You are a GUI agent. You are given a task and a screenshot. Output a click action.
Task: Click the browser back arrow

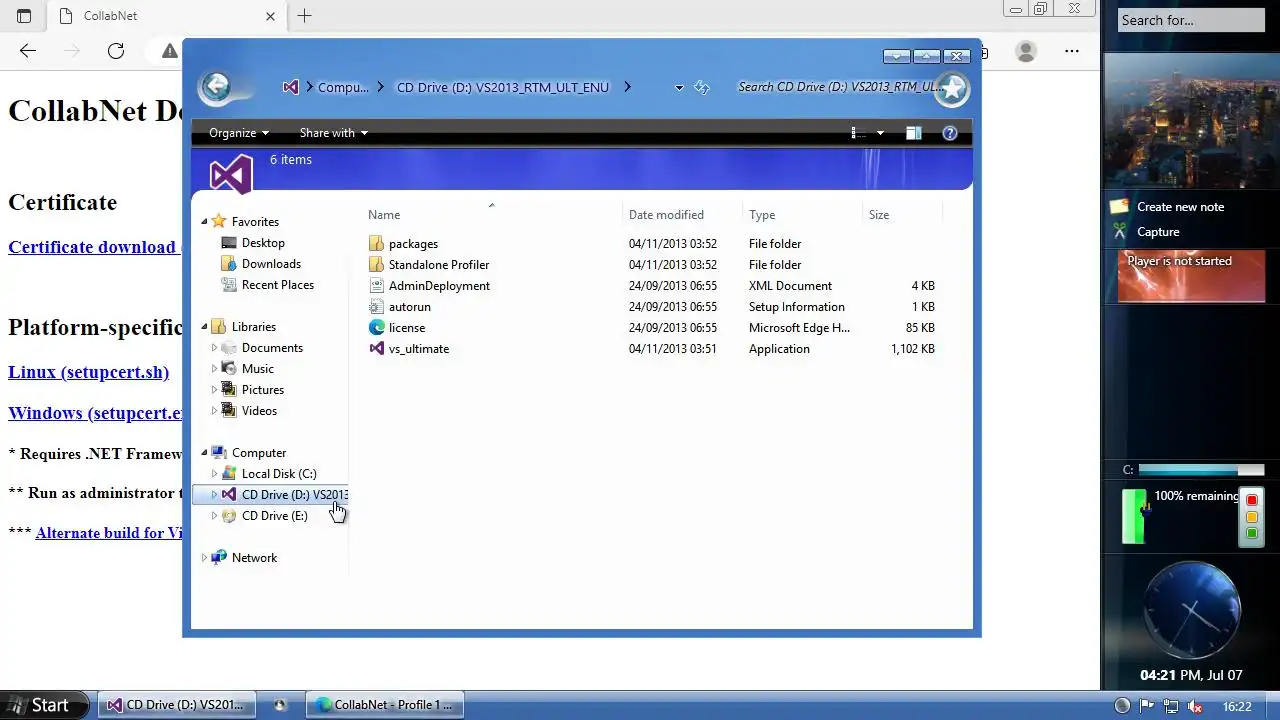coord(28,51)
